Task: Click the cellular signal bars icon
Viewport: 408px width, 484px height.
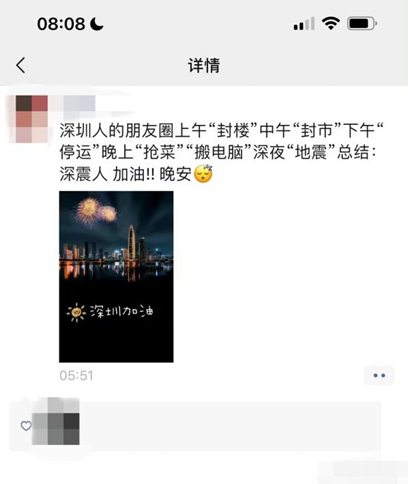Action: click(304, 24)
